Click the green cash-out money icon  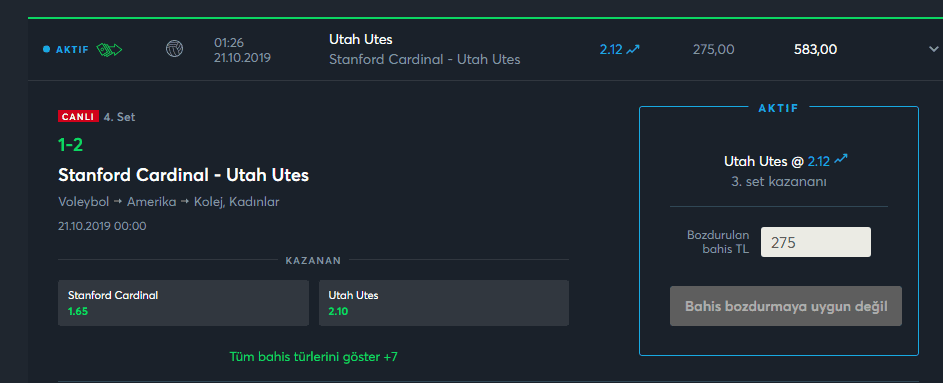[x=109, y=49]
